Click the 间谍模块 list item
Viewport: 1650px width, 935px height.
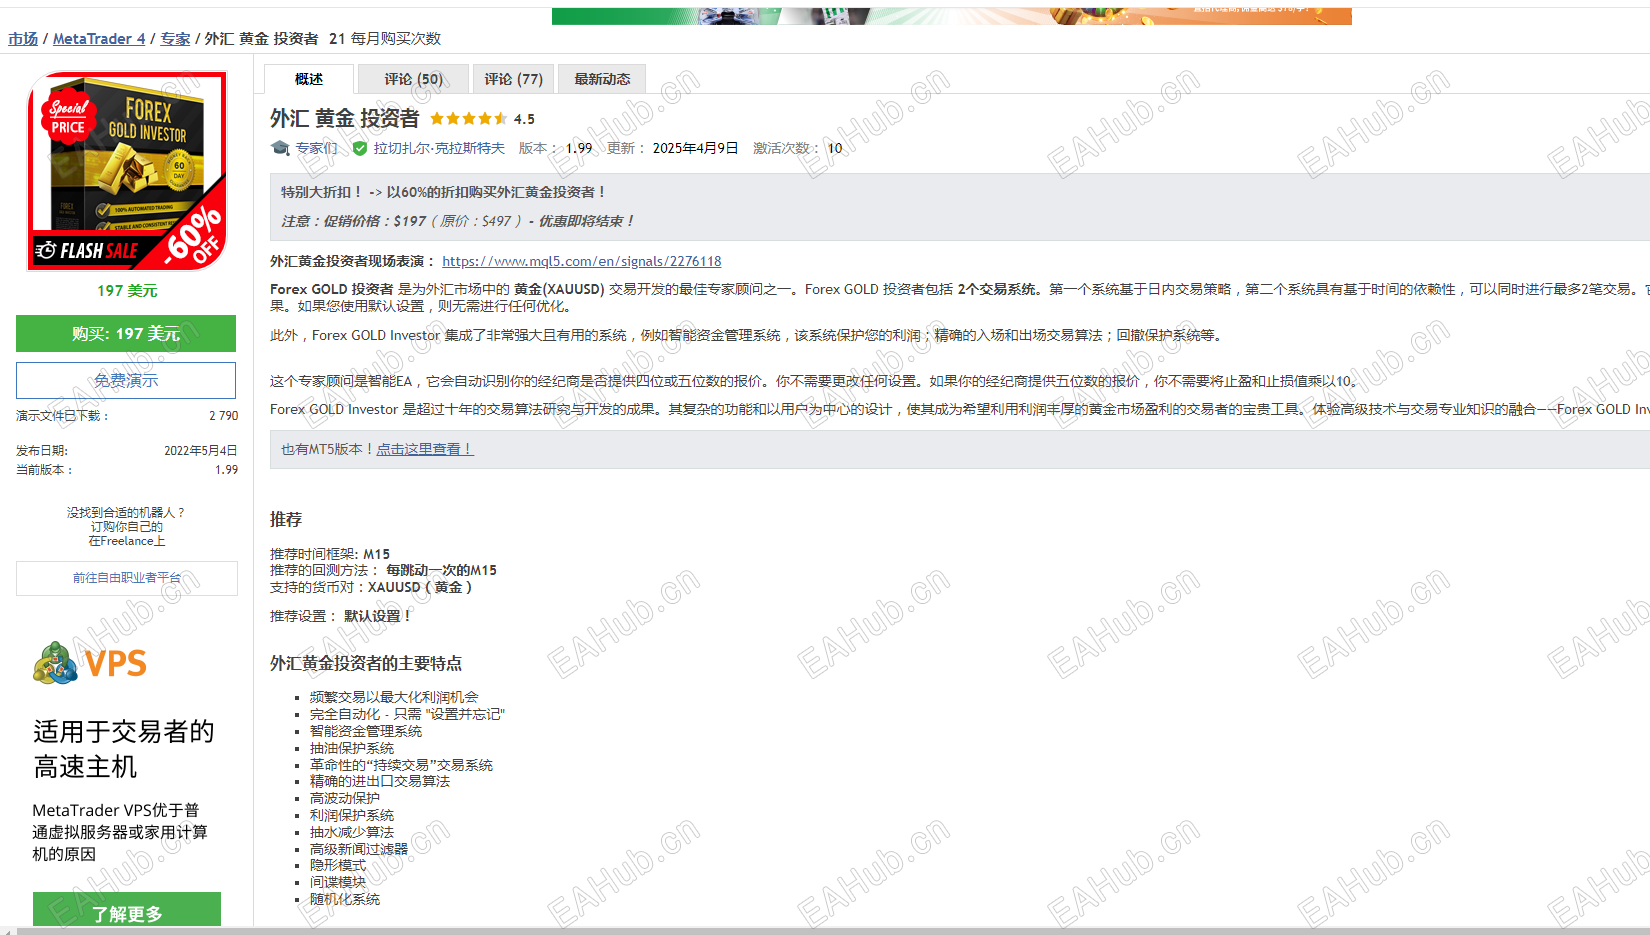pyautogui.click(x=338, y=882)
